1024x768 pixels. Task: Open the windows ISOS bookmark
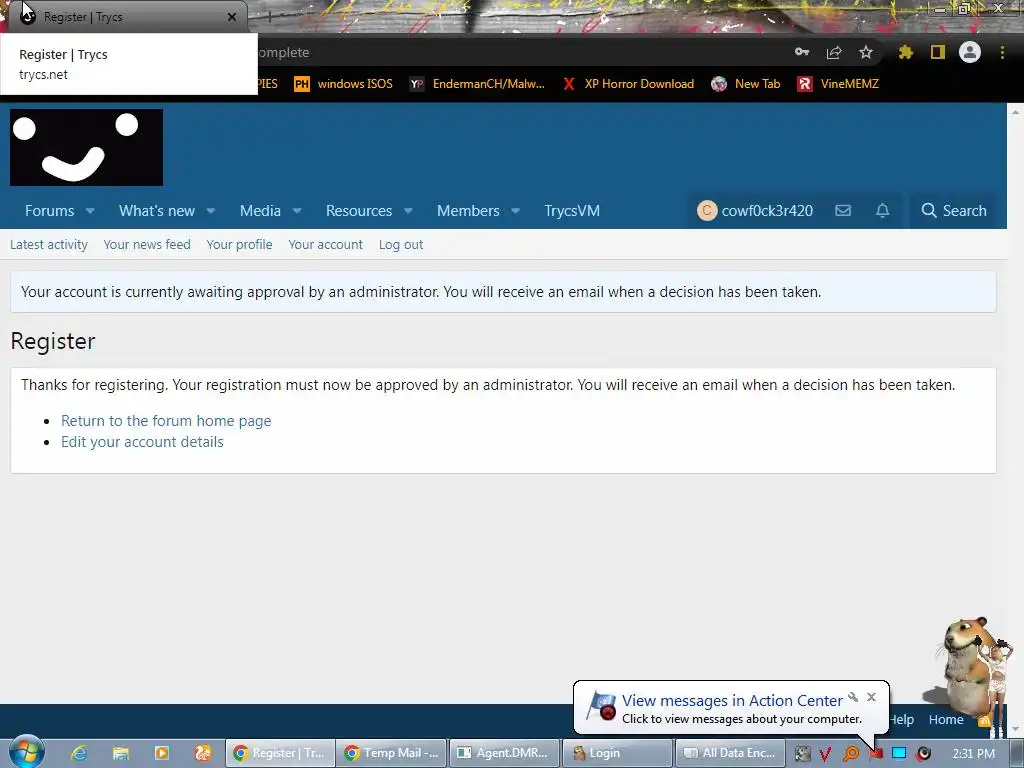pos(344,84)
